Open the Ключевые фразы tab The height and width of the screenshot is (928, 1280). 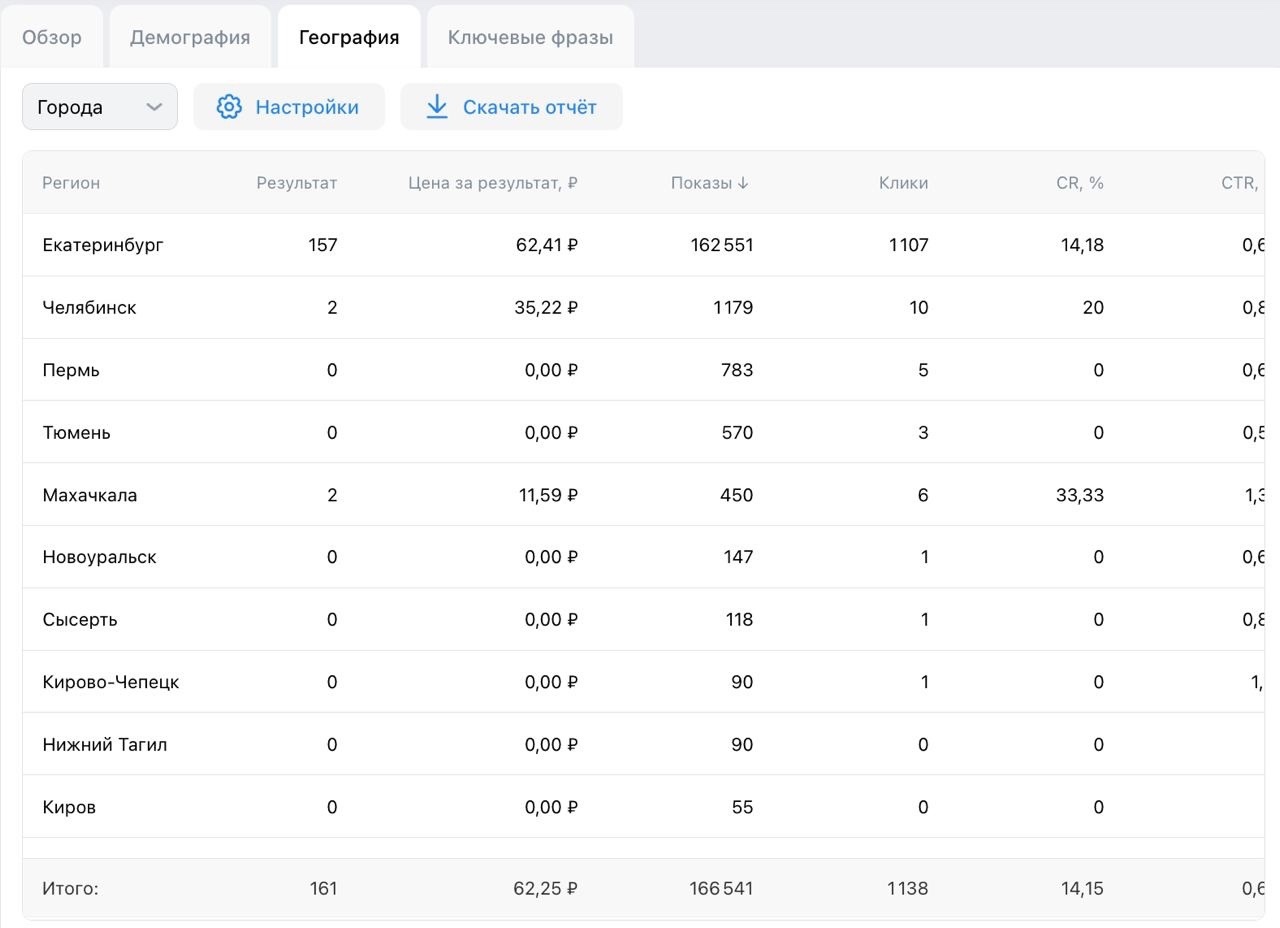(530, 37)
